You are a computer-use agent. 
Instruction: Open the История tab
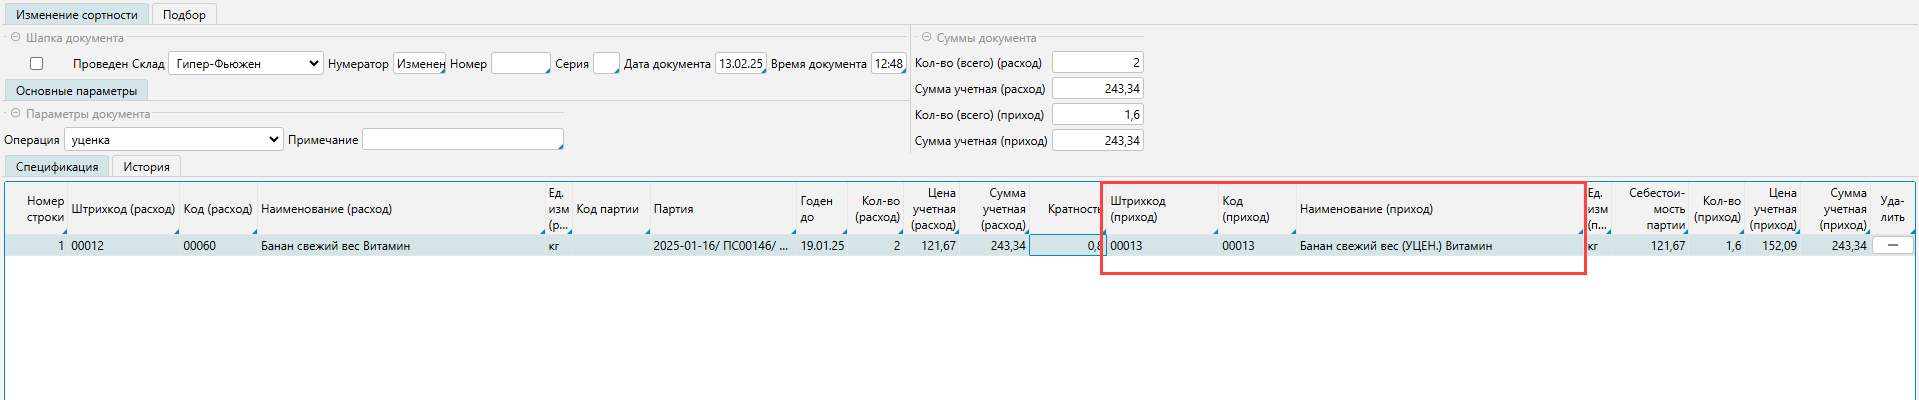tap(146, 167)
